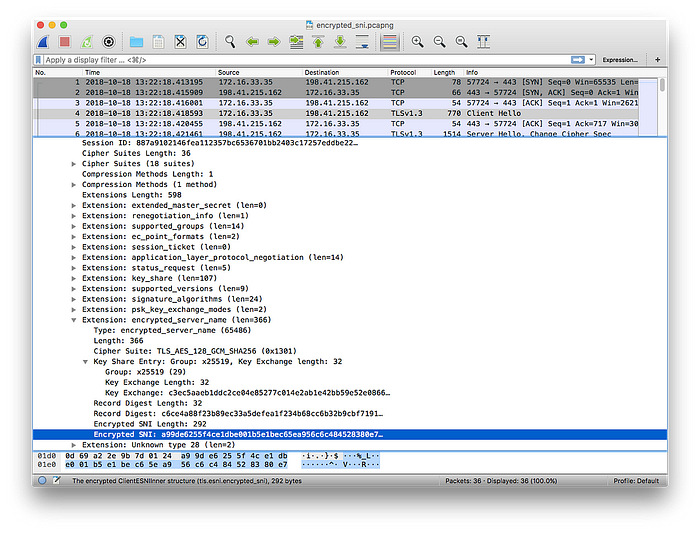Expand the Cipher Suites (18 suites) node
The height and width of the screenshot is (533, 700).
(x=75, y=163)
